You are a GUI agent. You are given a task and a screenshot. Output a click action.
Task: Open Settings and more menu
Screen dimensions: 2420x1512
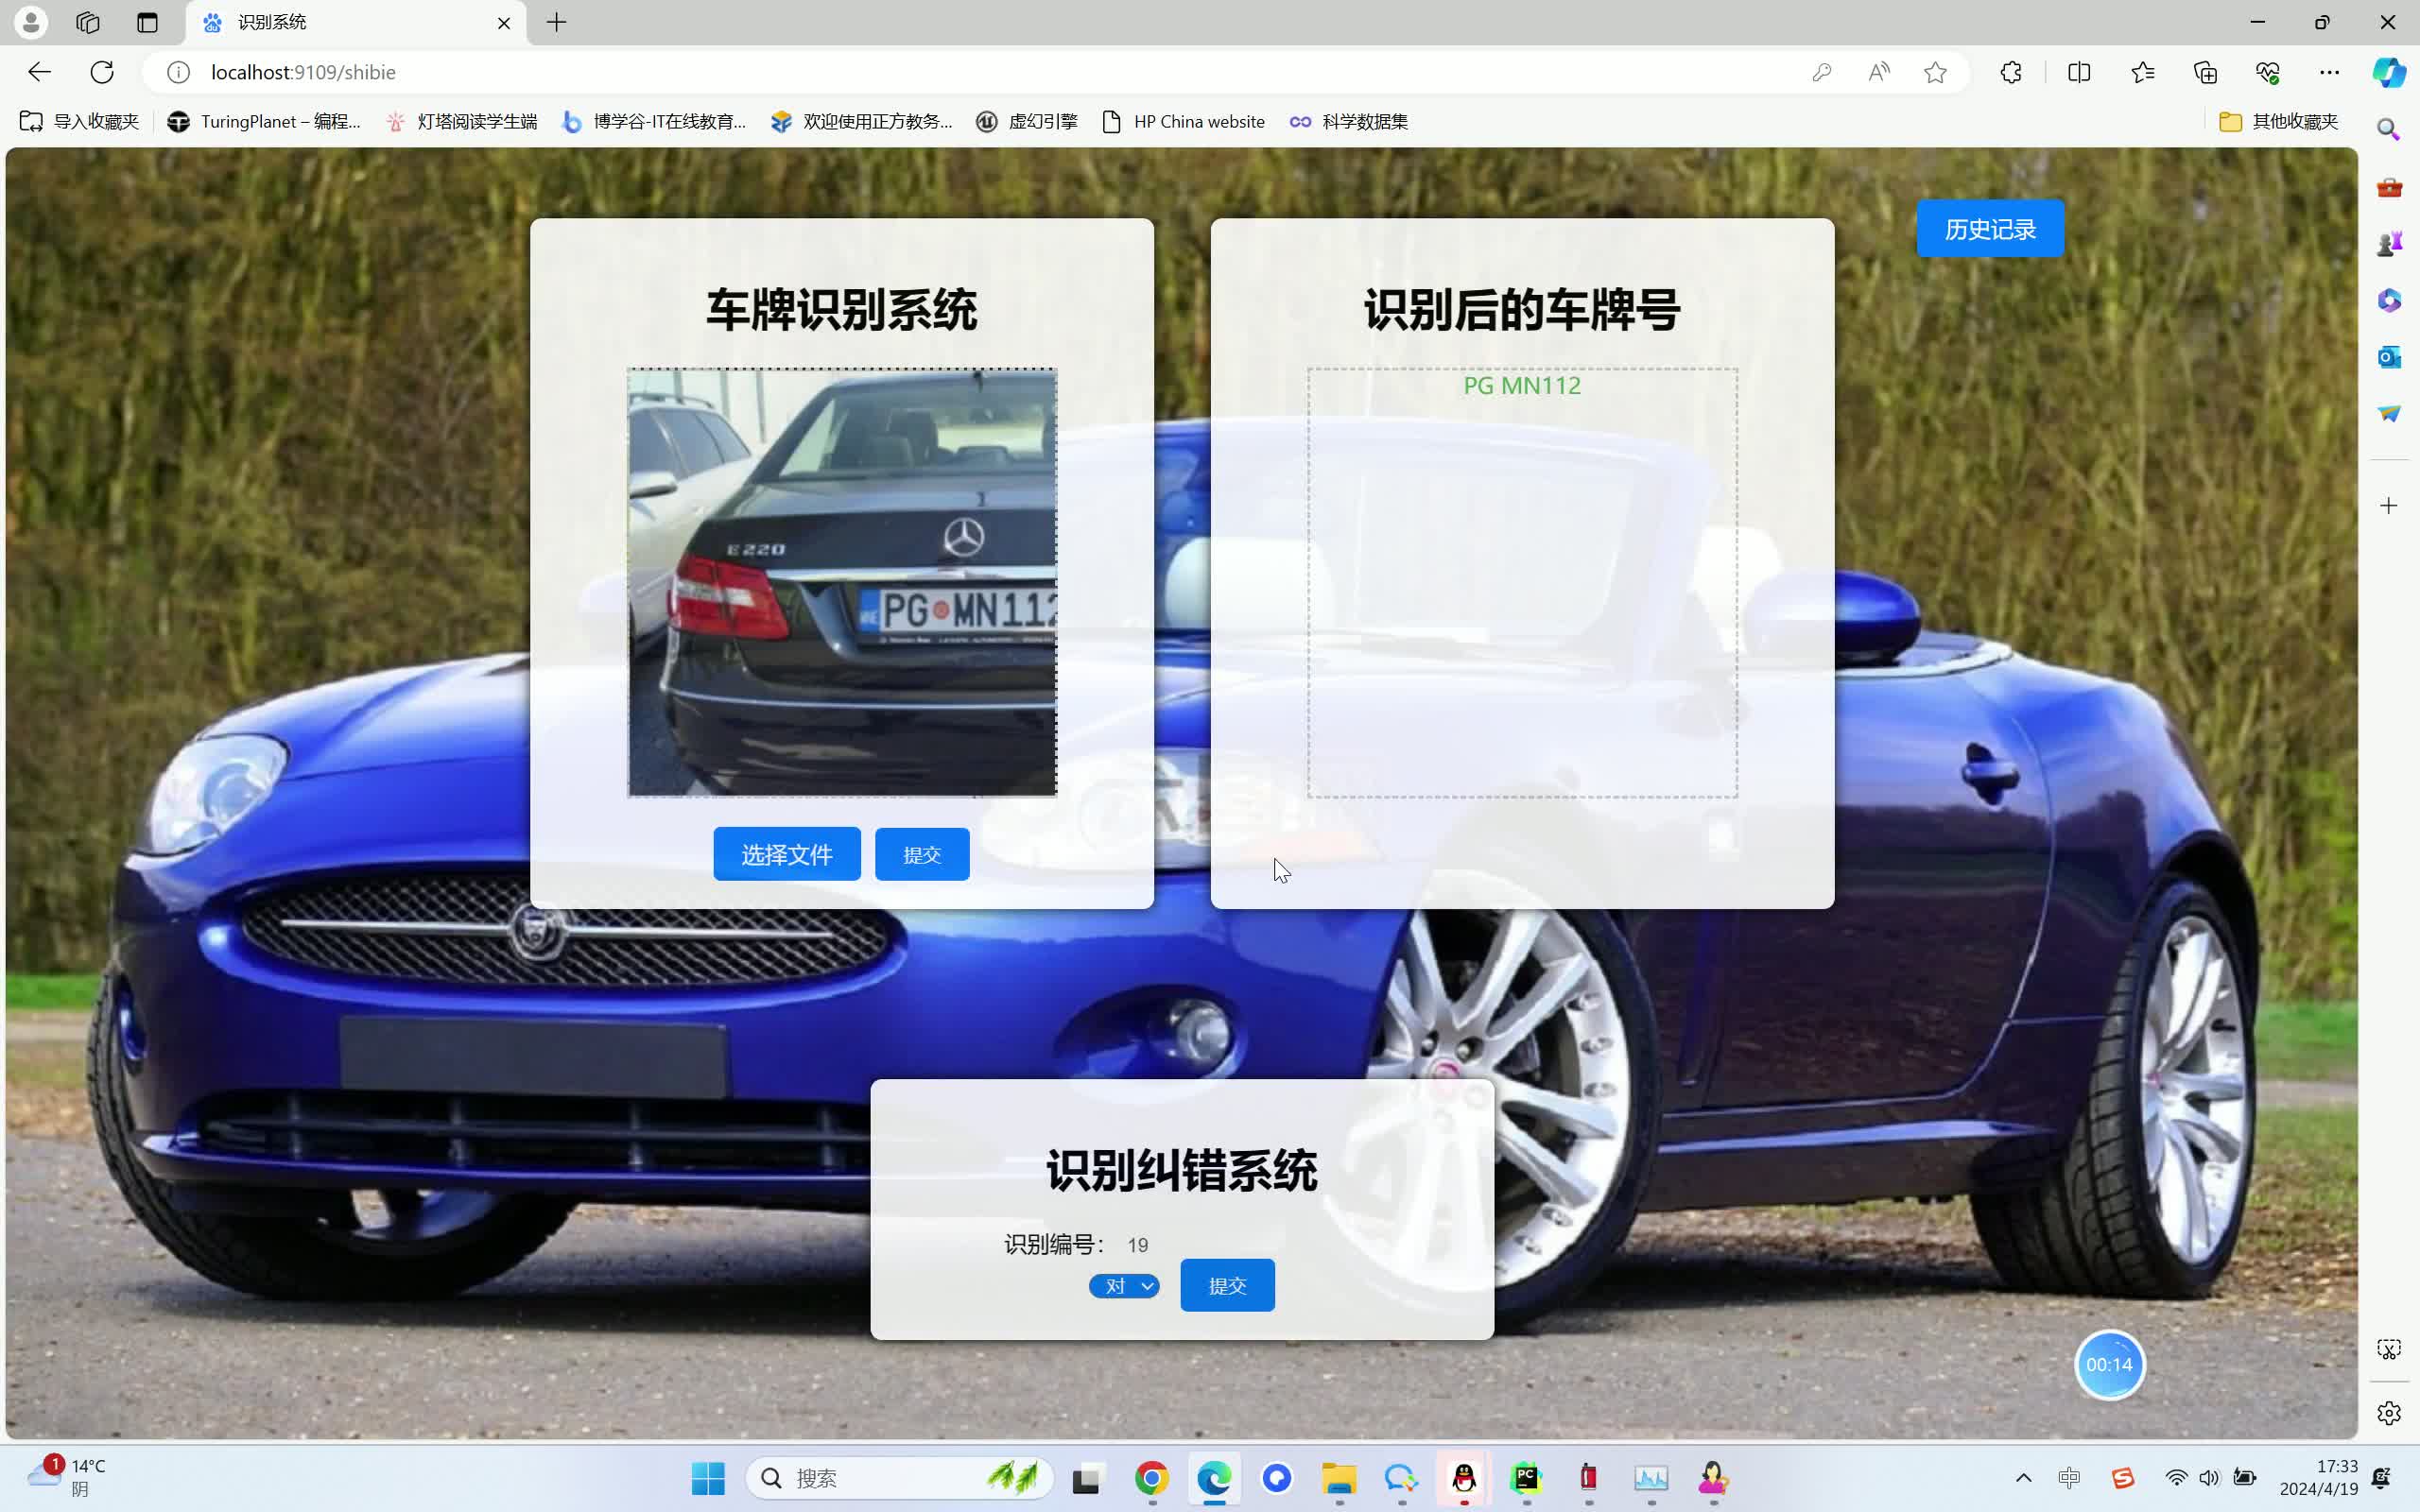2330,72
